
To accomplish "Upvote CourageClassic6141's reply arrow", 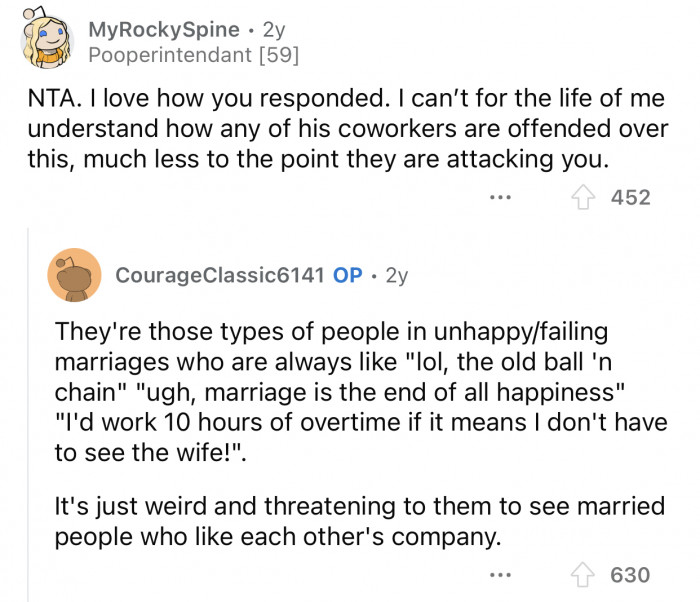I will pyautogui.click(x=583, y=575).
